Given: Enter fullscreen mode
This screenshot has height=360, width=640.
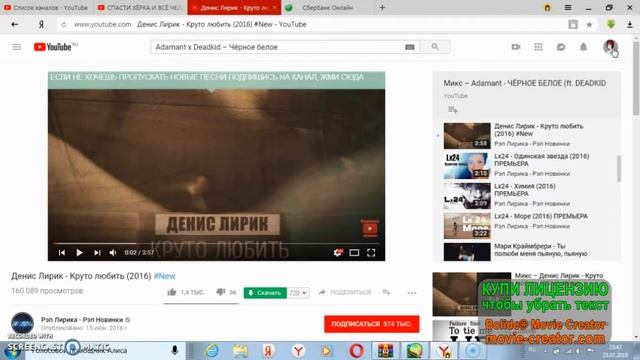Looking at the screenshot, I should point(371,253).
